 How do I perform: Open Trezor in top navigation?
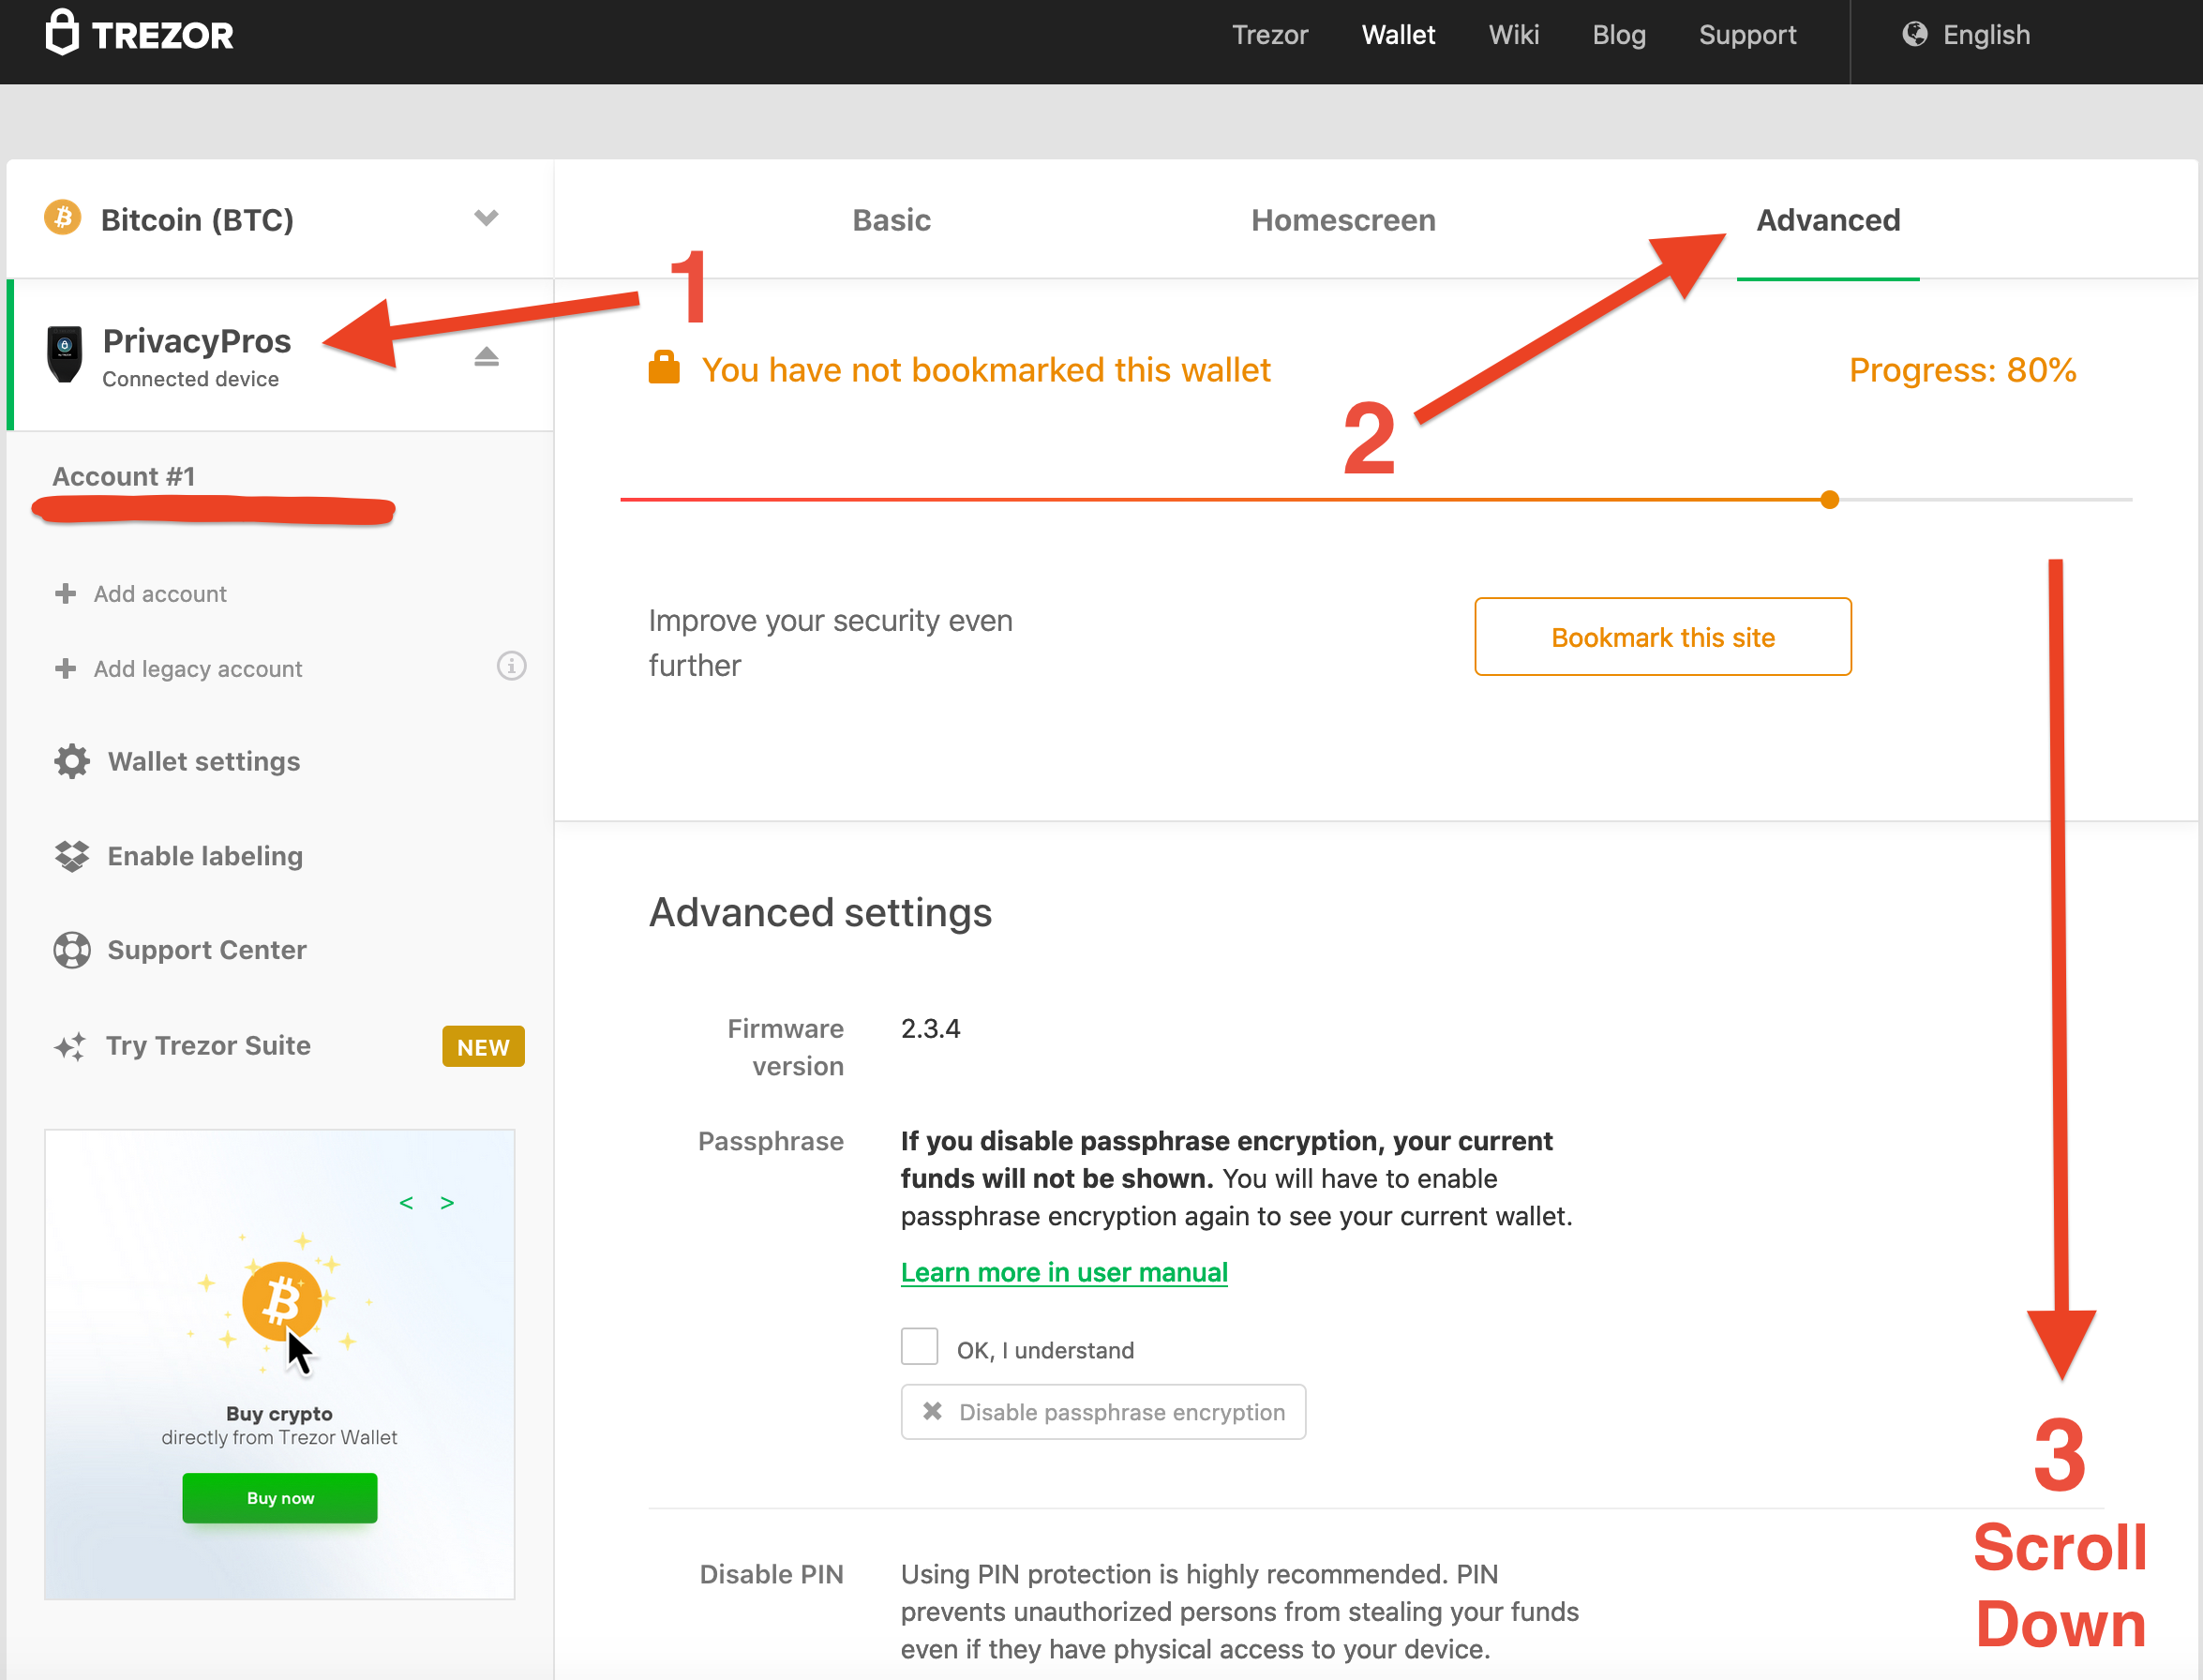click(x=1270, y=34)
